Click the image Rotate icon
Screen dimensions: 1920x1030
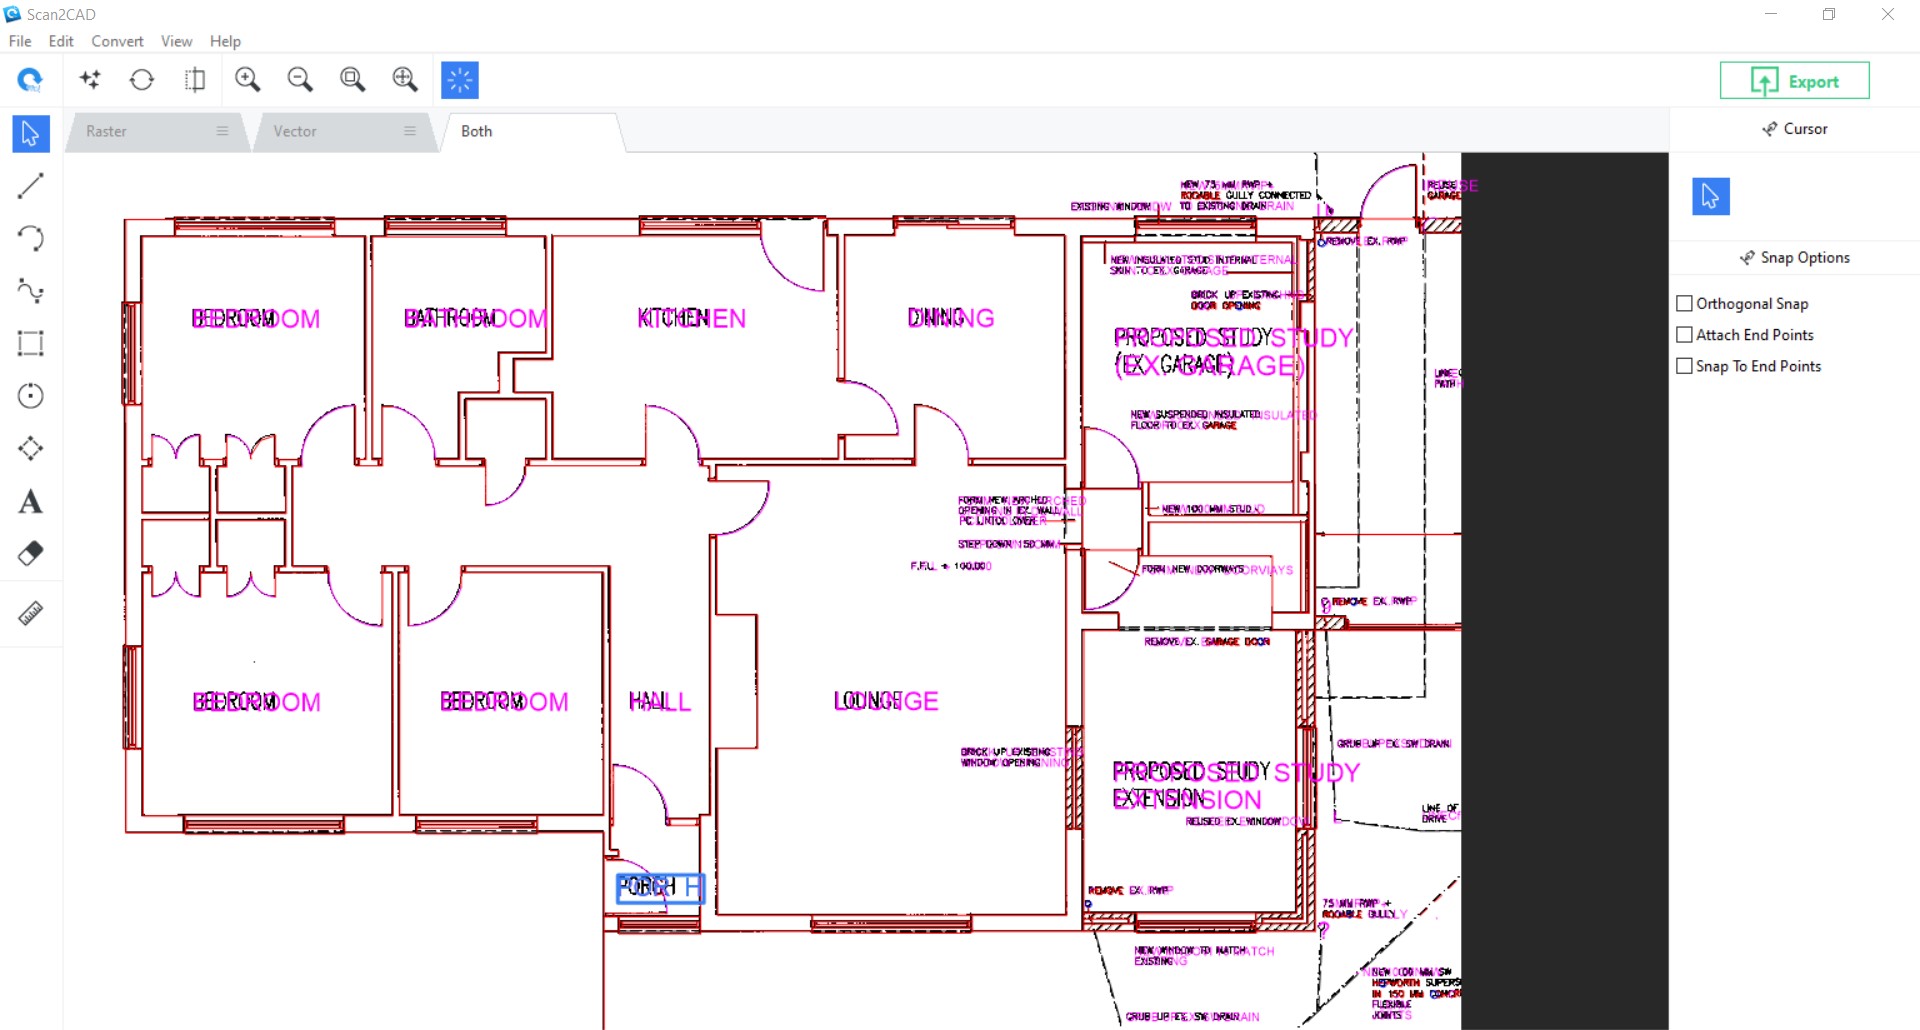pyautogui.click(x=142, y=79)
